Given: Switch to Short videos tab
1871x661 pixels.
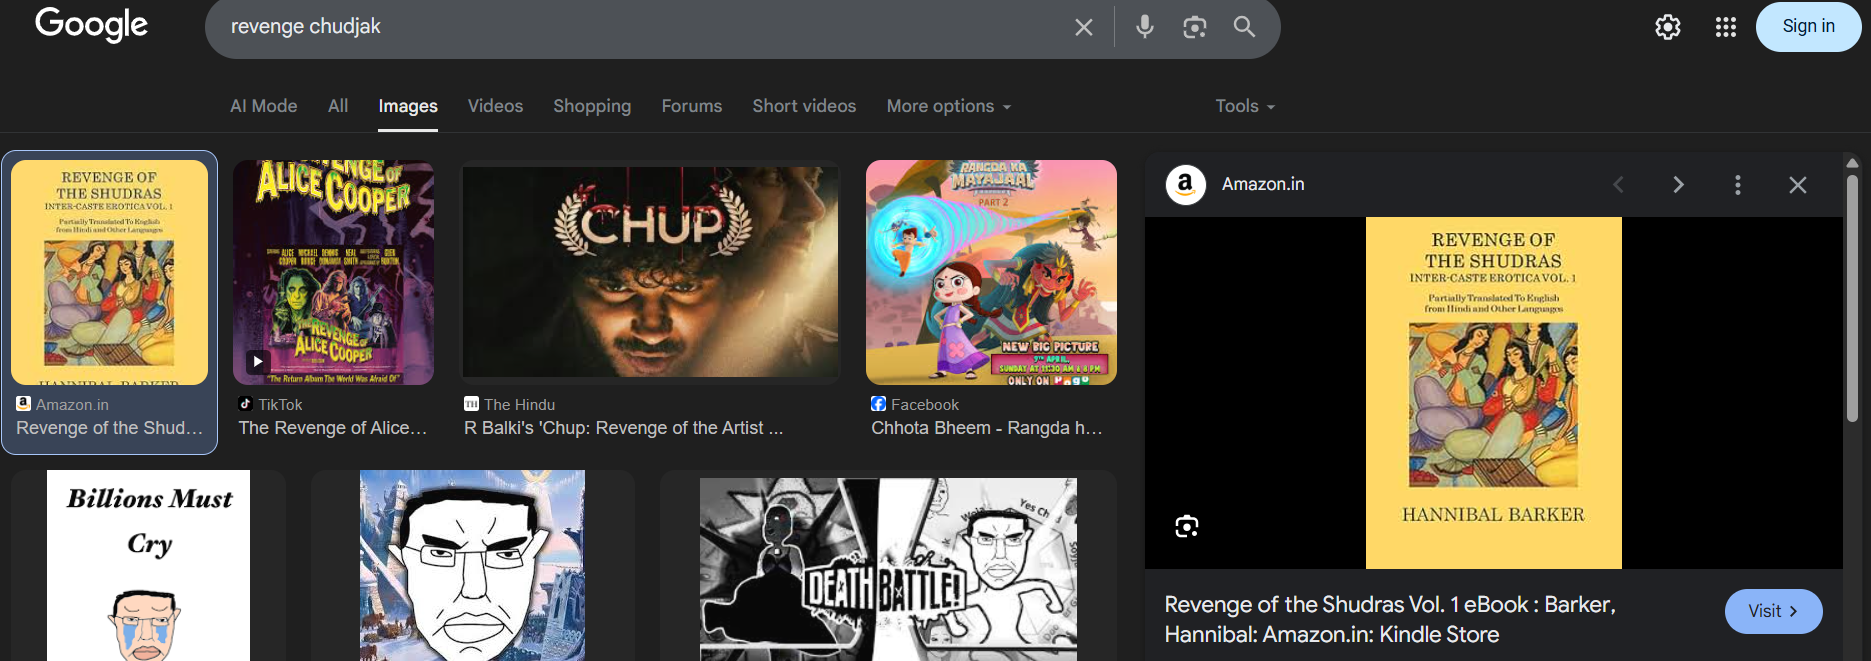Looking at the screenshot, I should coord(804,106).
